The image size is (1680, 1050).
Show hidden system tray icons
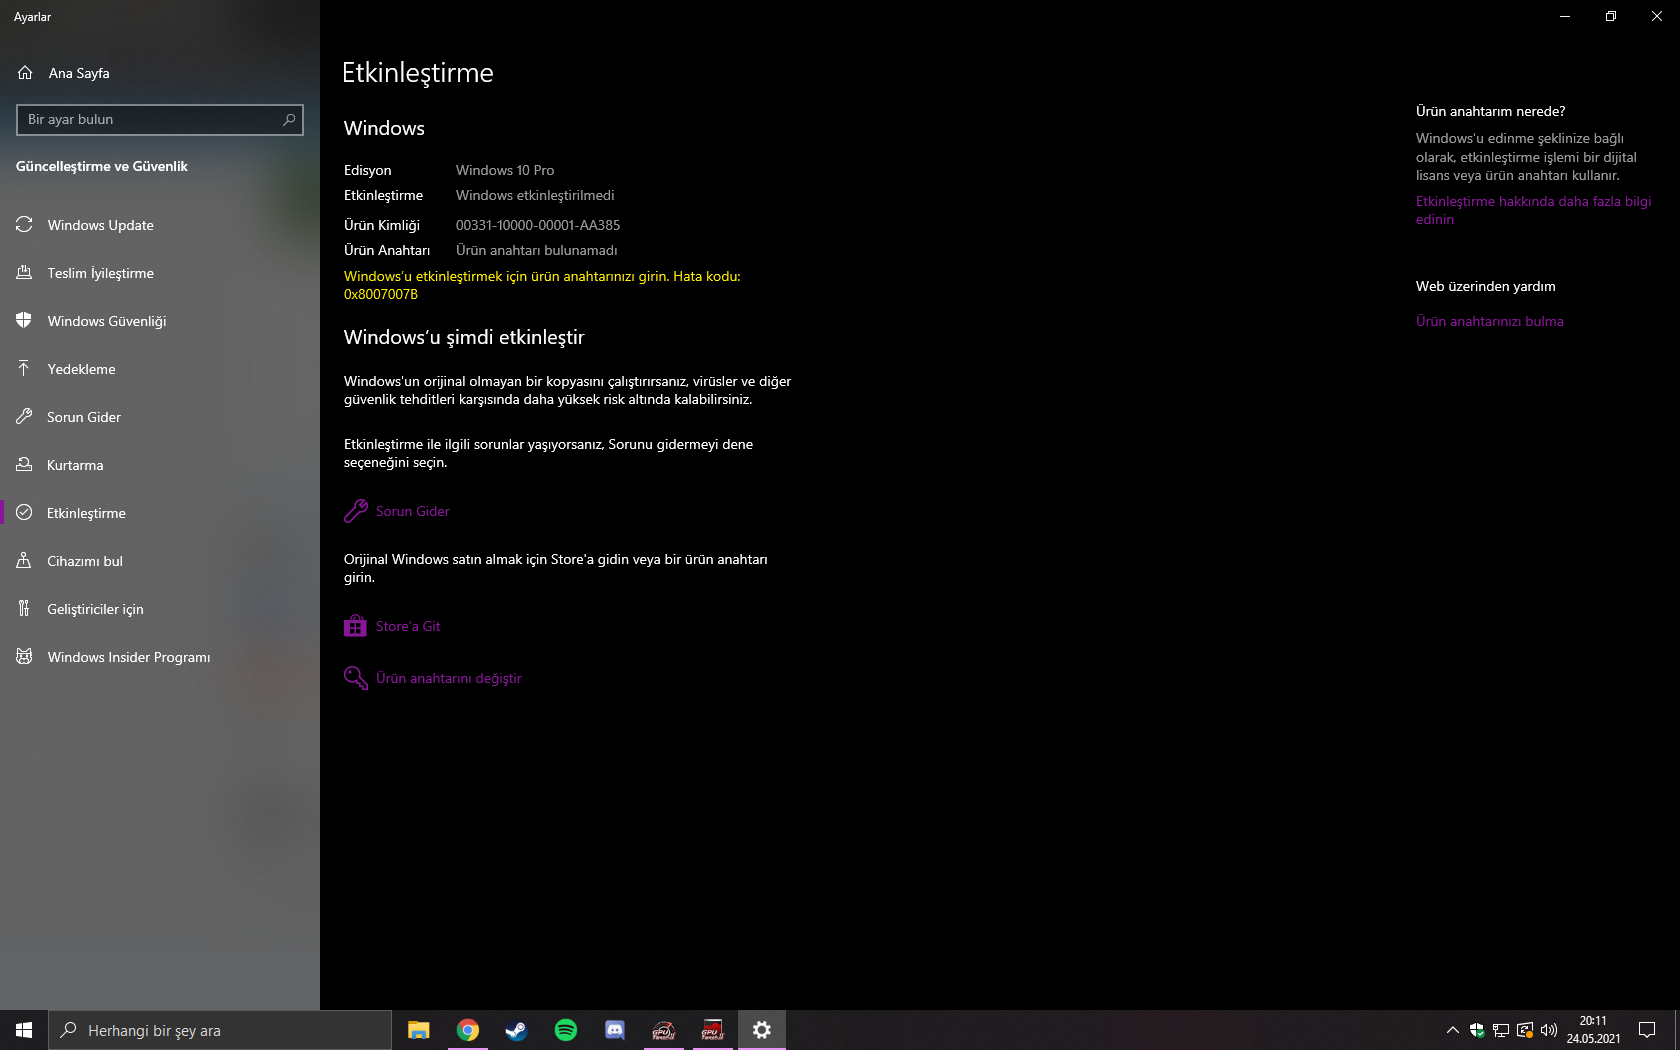pos(1453,1030)
